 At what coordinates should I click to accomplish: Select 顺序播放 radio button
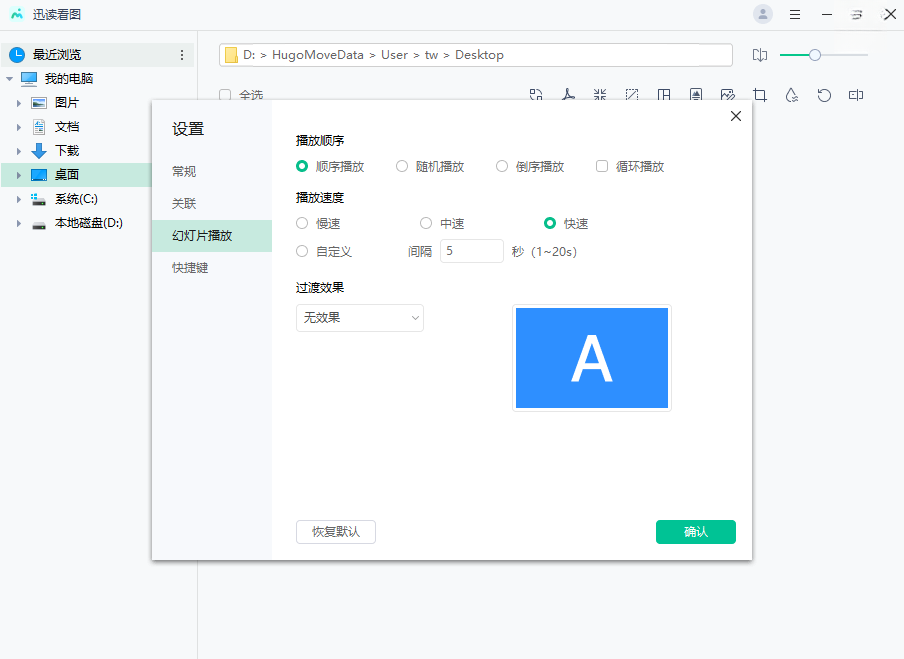[302, 167]
